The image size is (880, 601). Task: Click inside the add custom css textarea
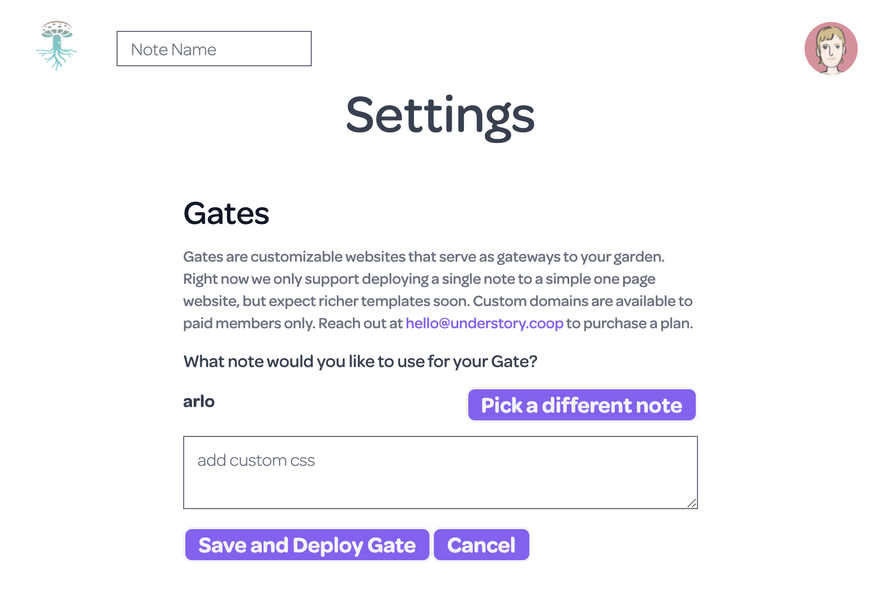click(440, 472)
